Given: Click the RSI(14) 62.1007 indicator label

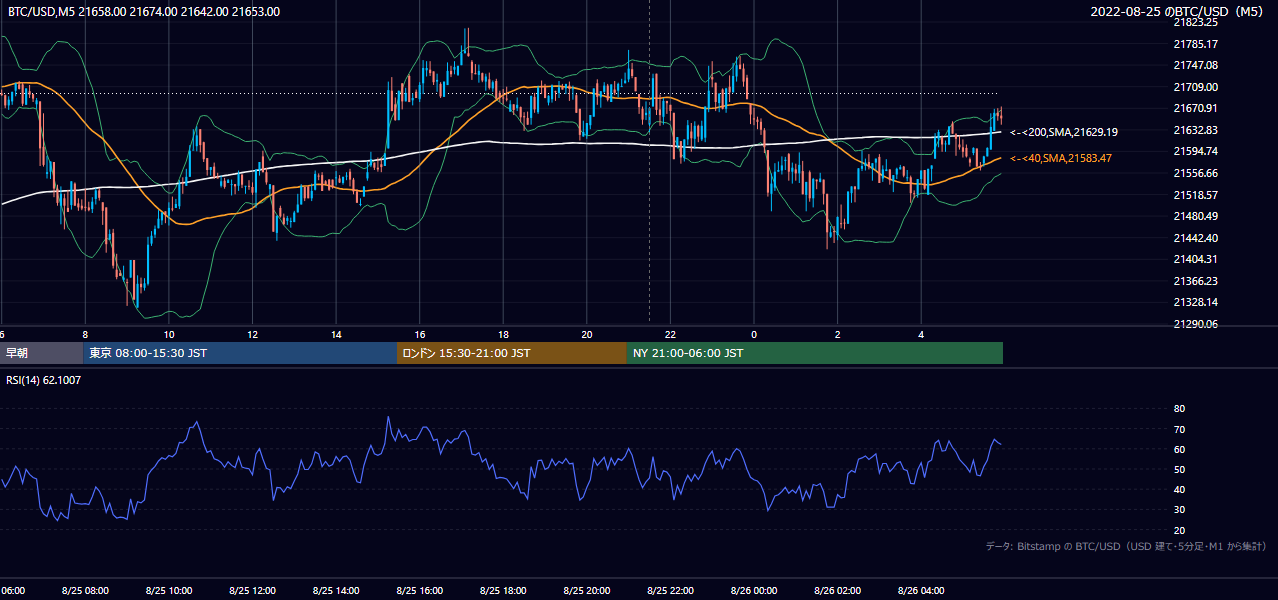Looking at the screenshot, I should [x=45, y=380].
